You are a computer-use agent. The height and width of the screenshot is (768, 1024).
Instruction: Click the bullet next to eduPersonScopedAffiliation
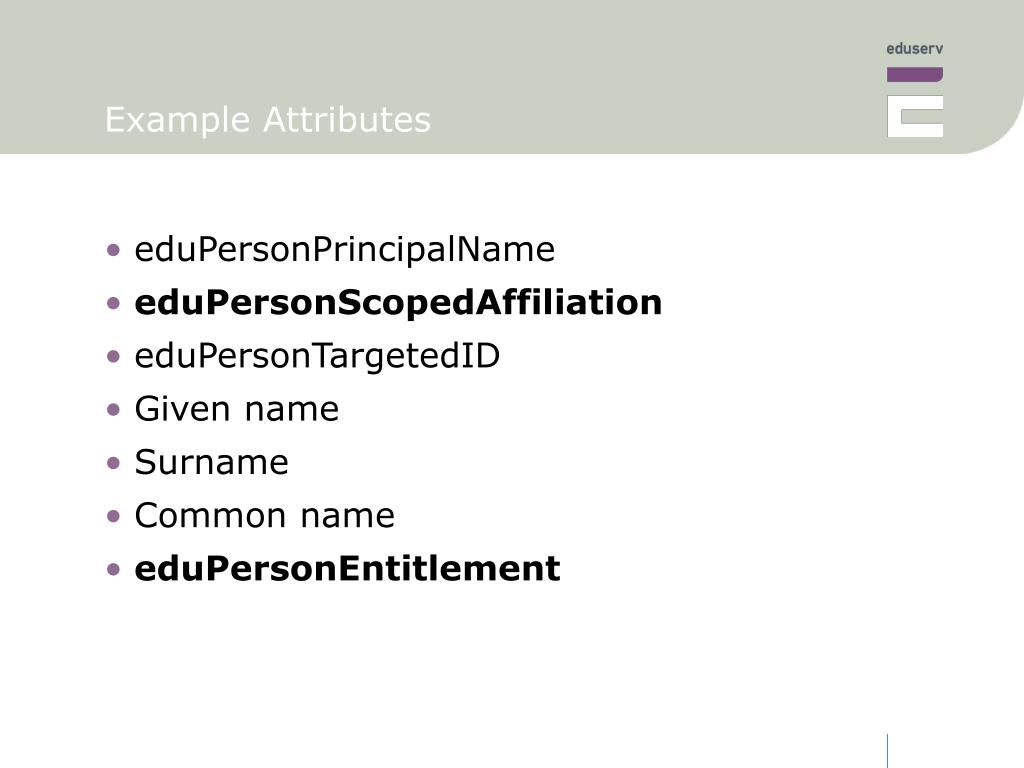point(116,302)
